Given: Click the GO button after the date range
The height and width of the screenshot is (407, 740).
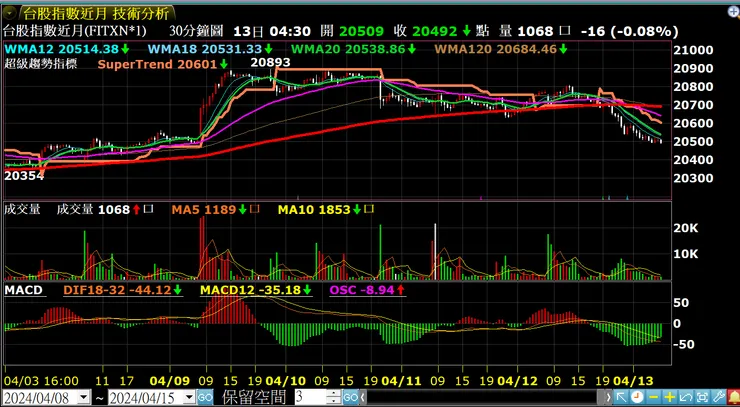Looking at the screenshot, I should 204,398.
